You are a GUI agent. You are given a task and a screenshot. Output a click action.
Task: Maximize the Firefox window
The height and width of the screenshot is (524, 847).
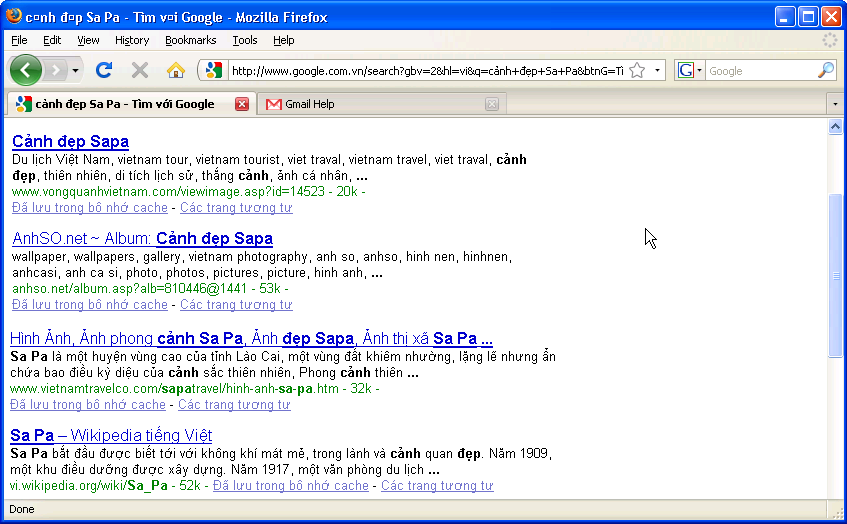tap(808, 17)
